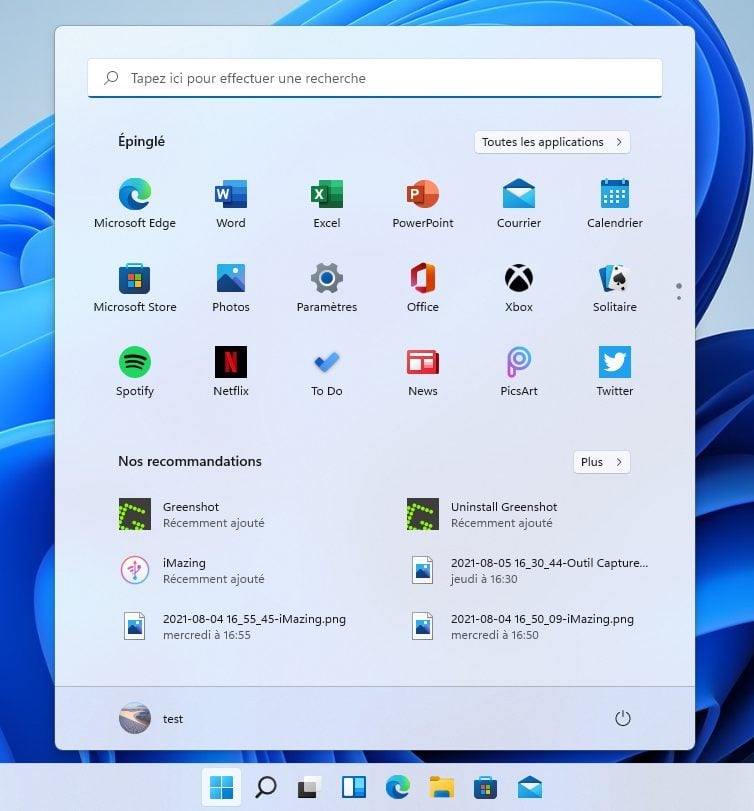Open Search from the taskbar
Viewport: 754px width, 811px height.
[x=266, y=787]
